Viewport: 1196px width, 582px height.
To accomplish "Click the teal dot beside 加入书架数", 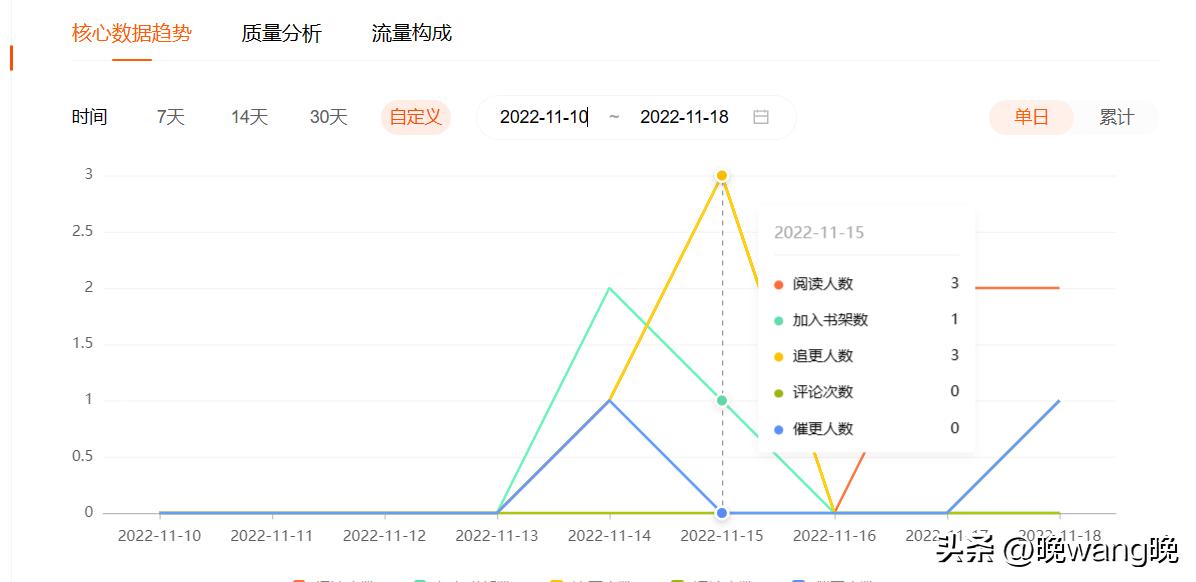I will tap(777, 319).
